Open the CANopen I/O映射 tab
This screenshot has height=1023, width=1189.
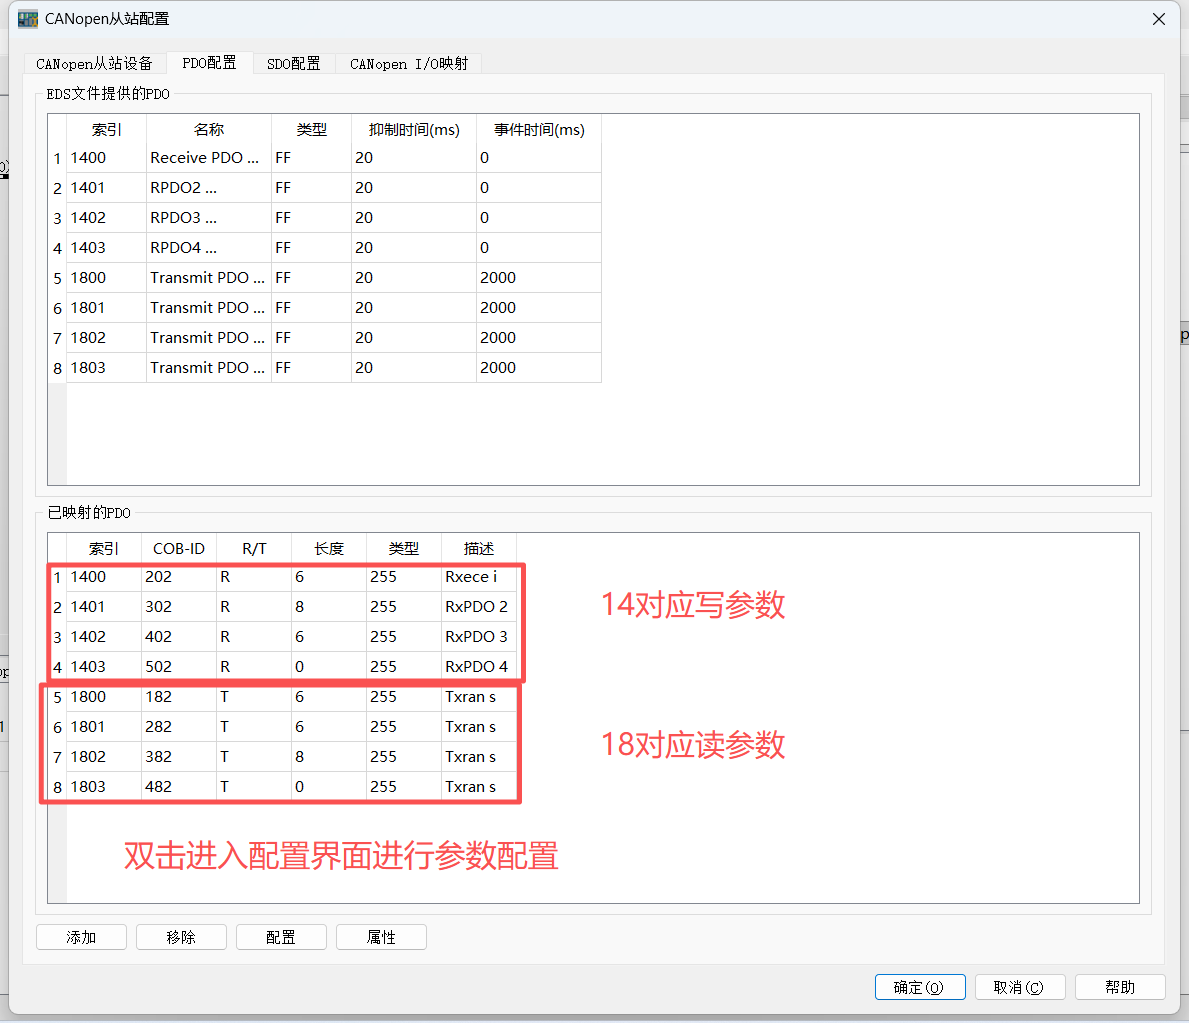409,64
